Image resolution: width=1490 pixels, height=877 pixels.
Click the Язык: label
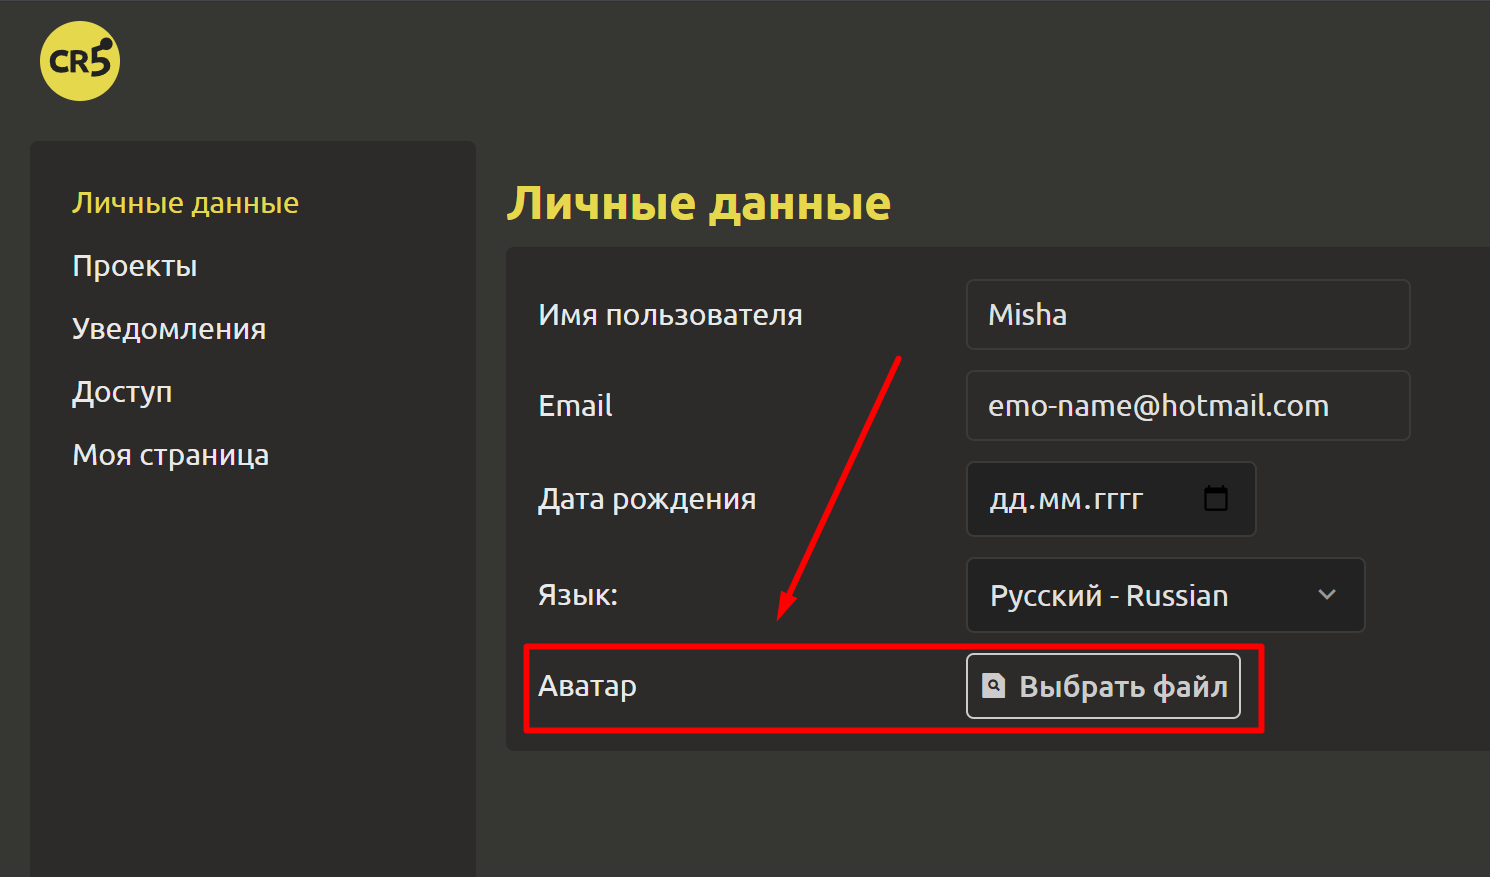[578, 595]
